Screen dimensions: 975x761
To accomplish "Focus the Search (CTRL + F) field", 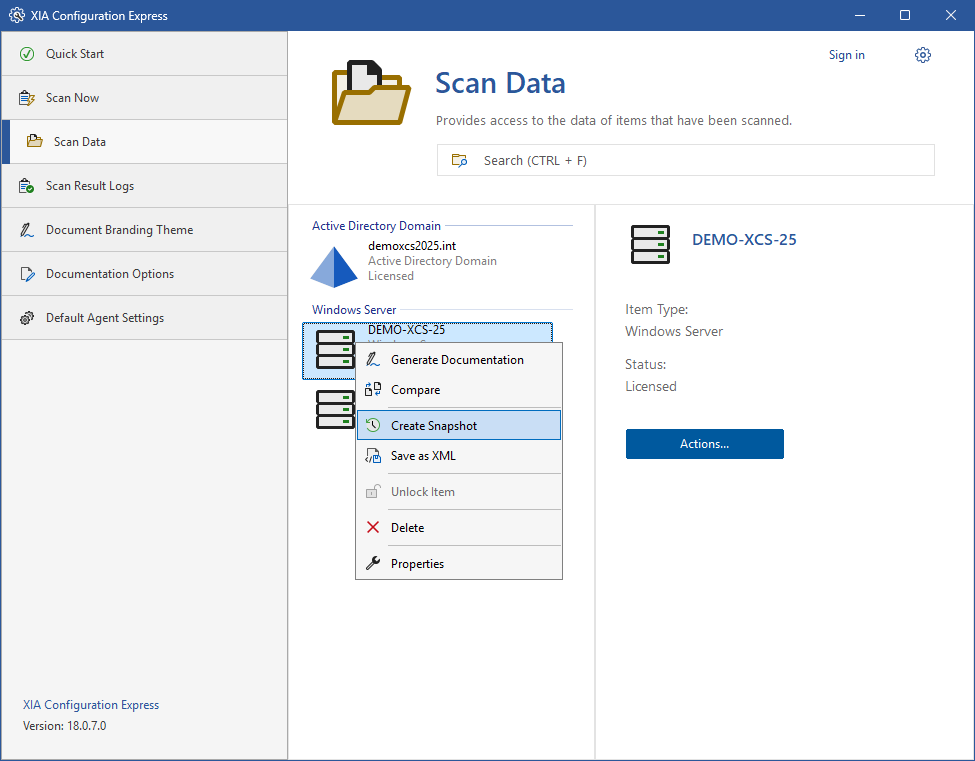I will [685, 160].
